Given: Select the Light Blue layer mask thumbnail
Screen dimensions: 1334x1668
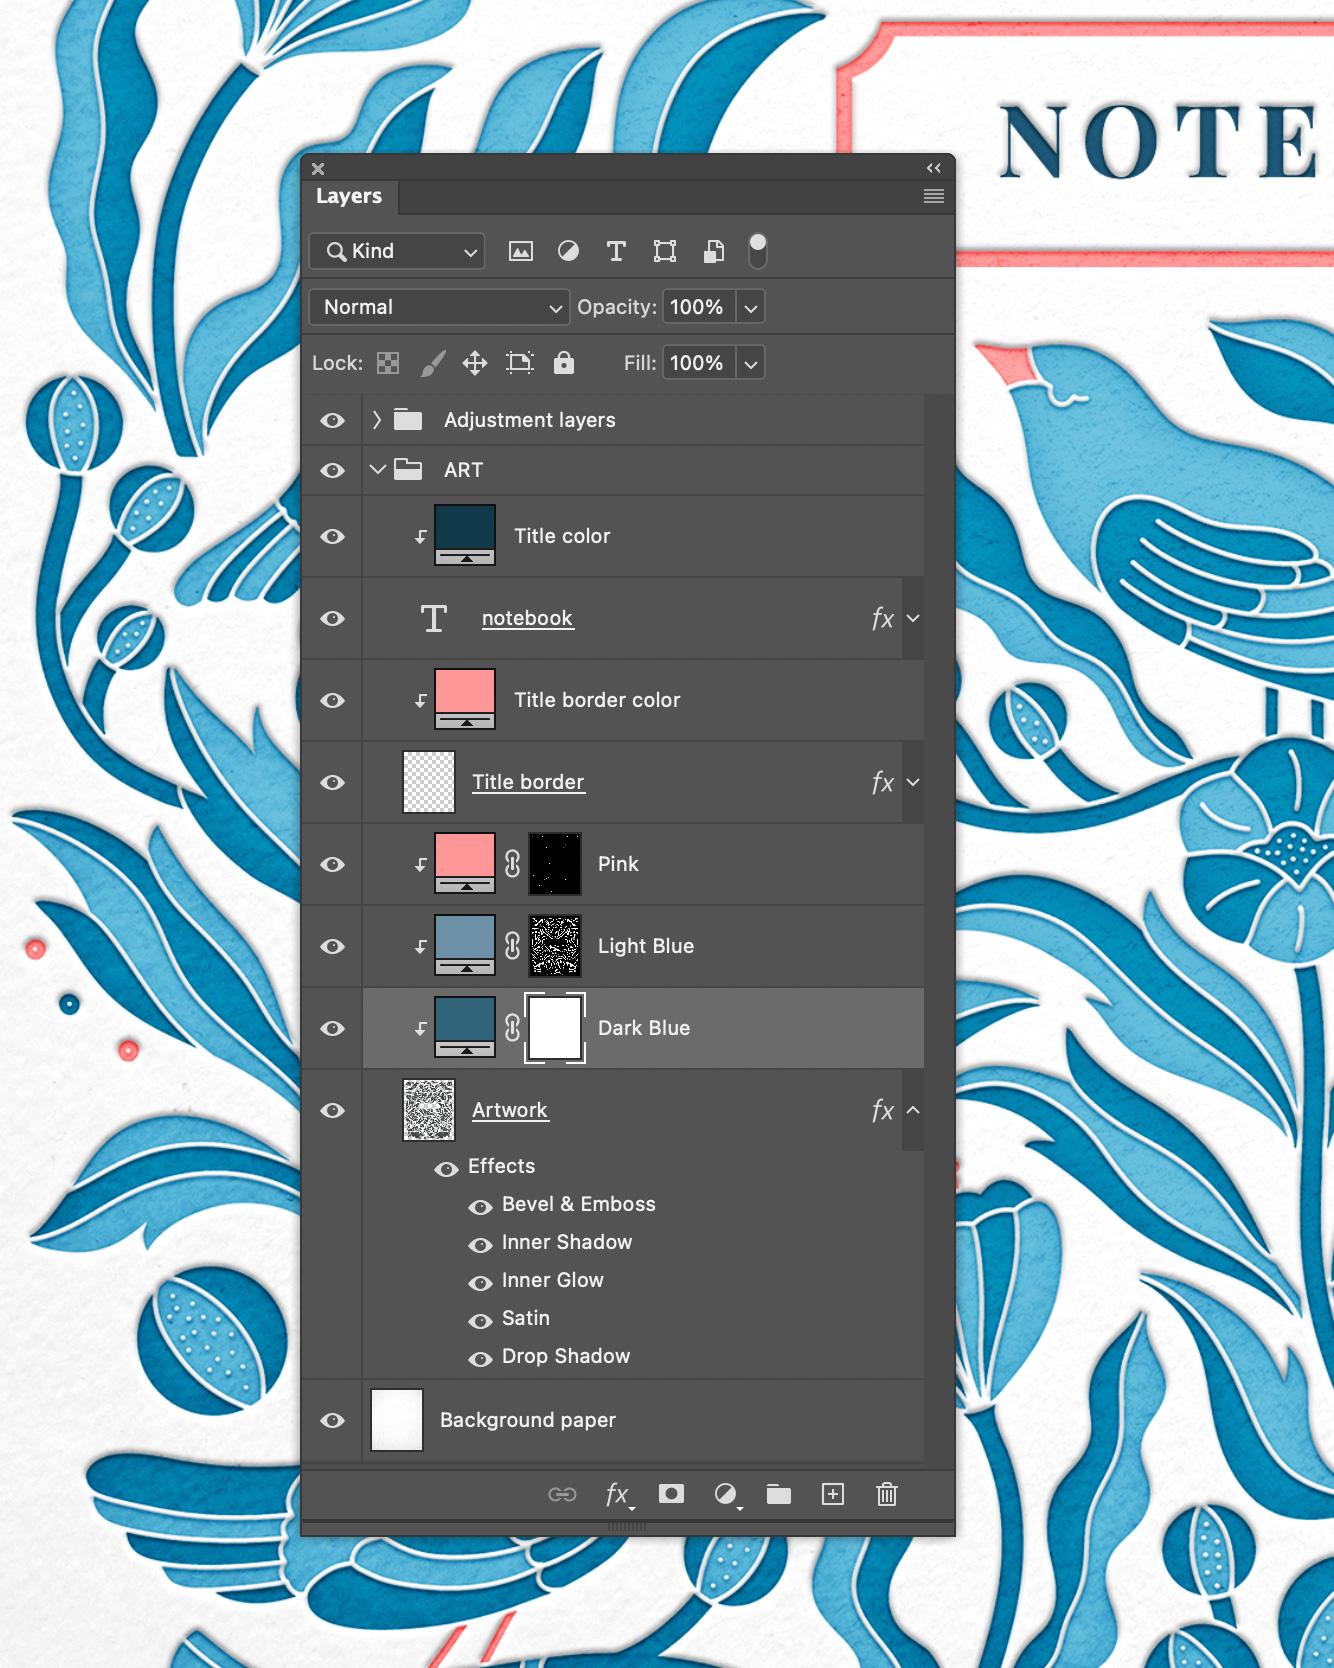Looking at the screenshot, I should [x=555, y=946].
